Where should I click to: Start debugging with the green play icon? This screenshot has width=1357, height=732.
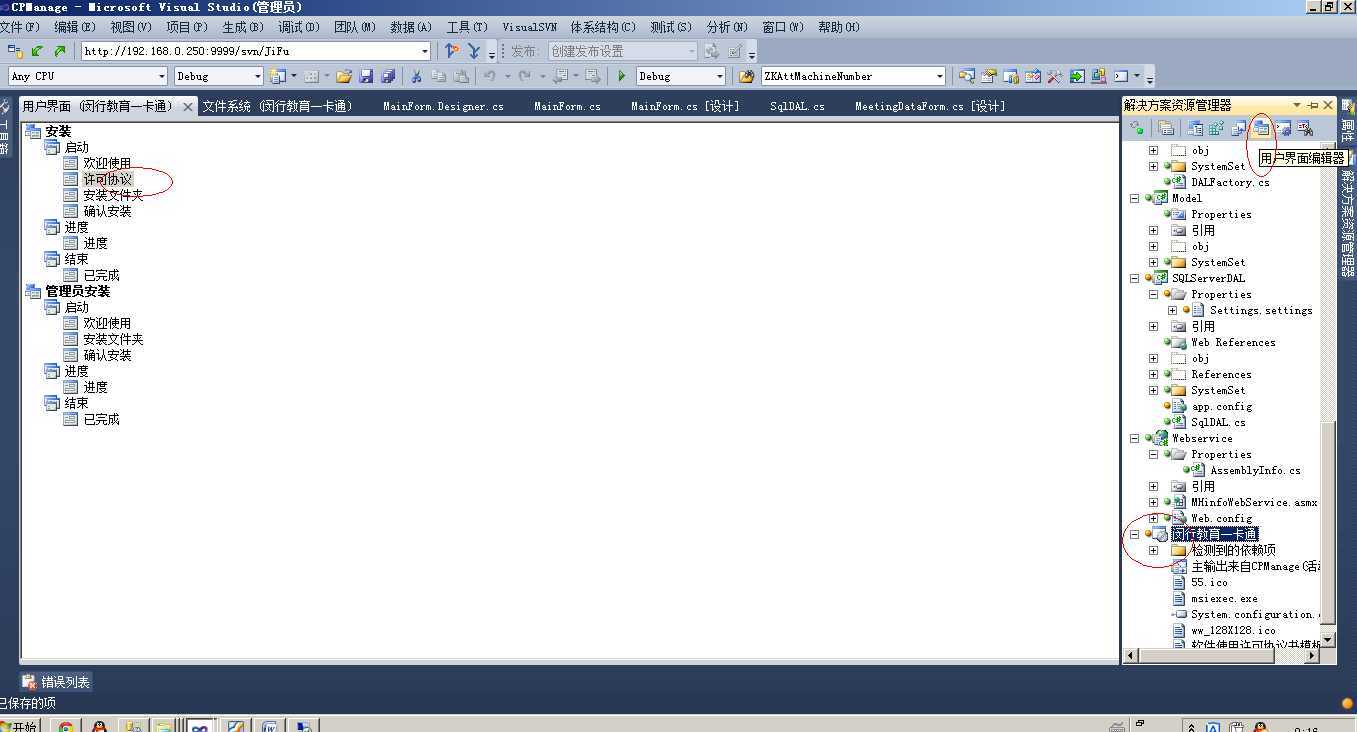(622, 76)
